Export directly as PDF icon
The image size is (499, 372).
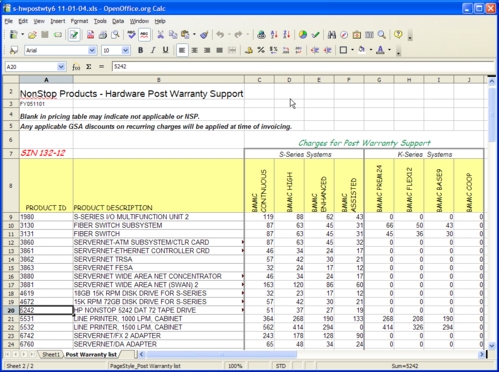[x=90, y=35]
